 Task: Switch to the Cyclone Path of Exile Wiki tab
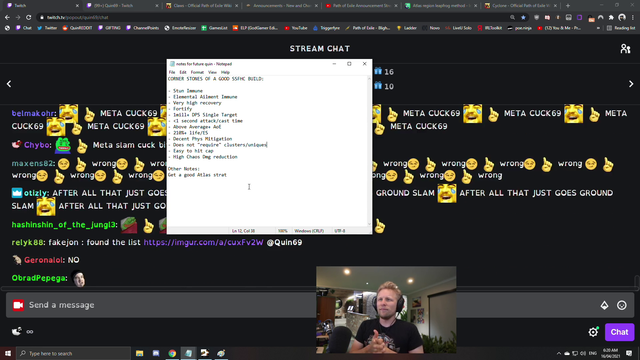click(x=520, y=6)
